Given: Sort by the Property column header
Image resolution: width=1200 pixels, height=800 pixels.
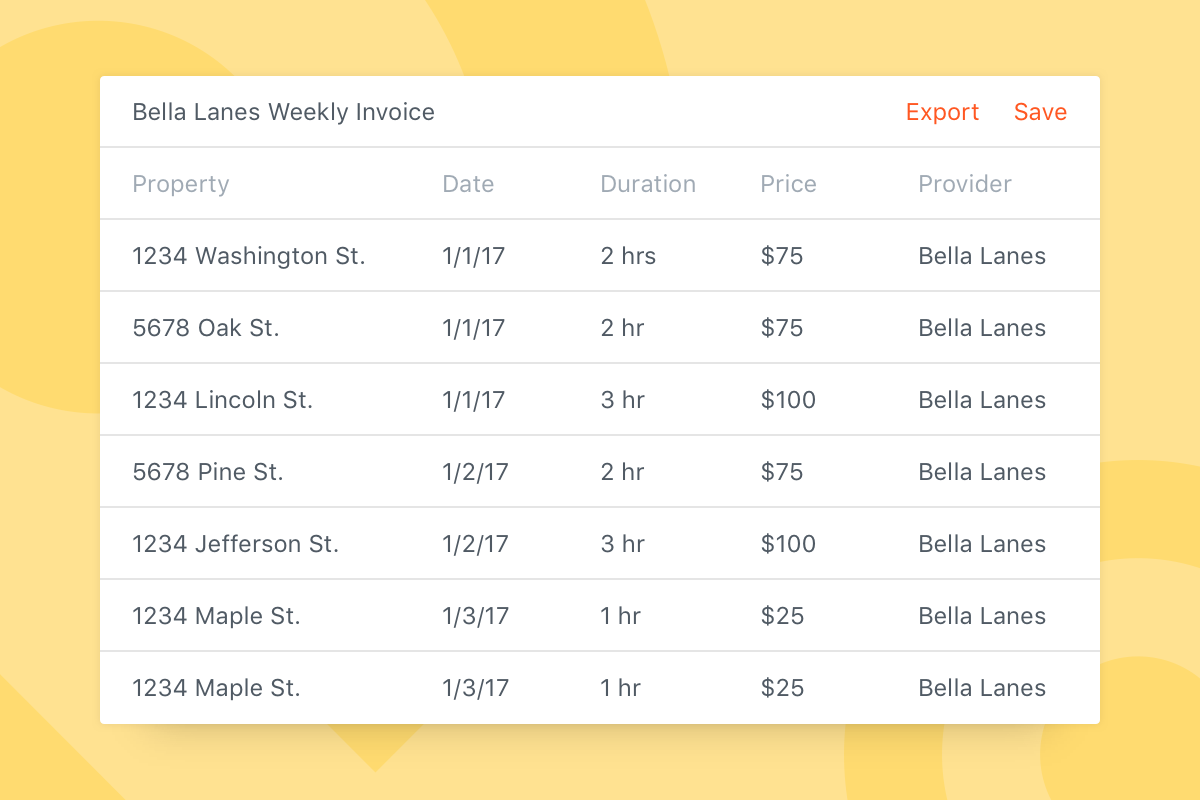Looking at the screenshot, I should tap(181, 184).
